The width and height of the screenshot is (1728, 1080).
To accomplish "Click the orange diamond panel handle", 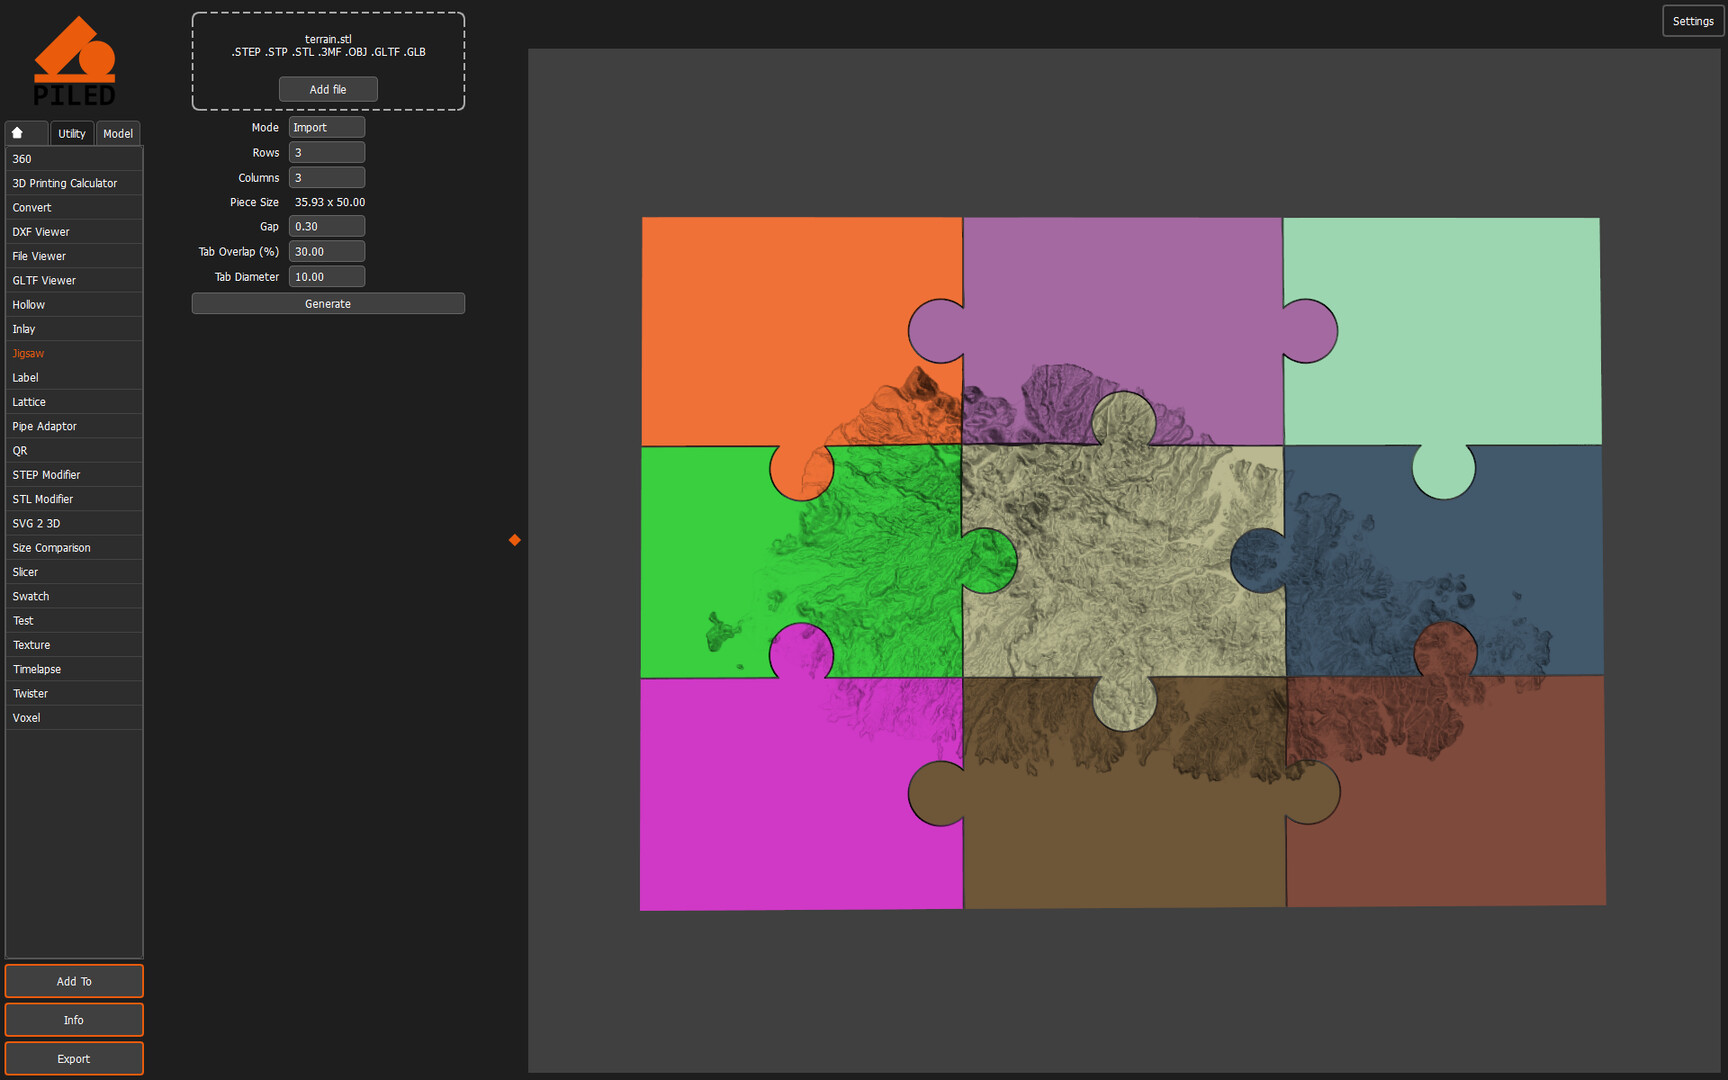I will click(x=515, y=540).
